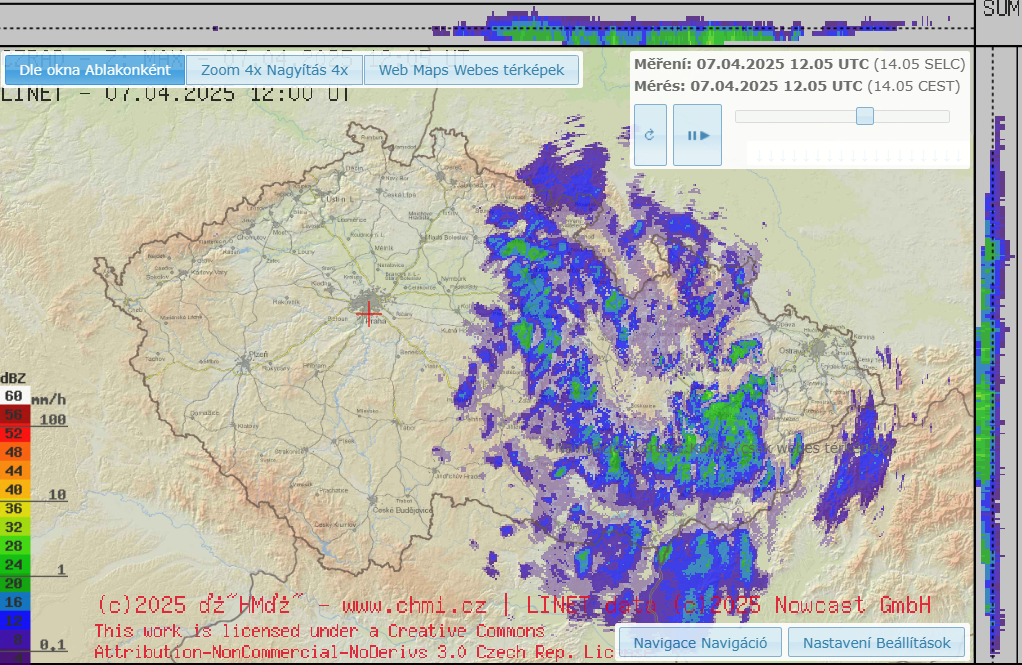
Task: Click the time slider handle
Action: 865,116
